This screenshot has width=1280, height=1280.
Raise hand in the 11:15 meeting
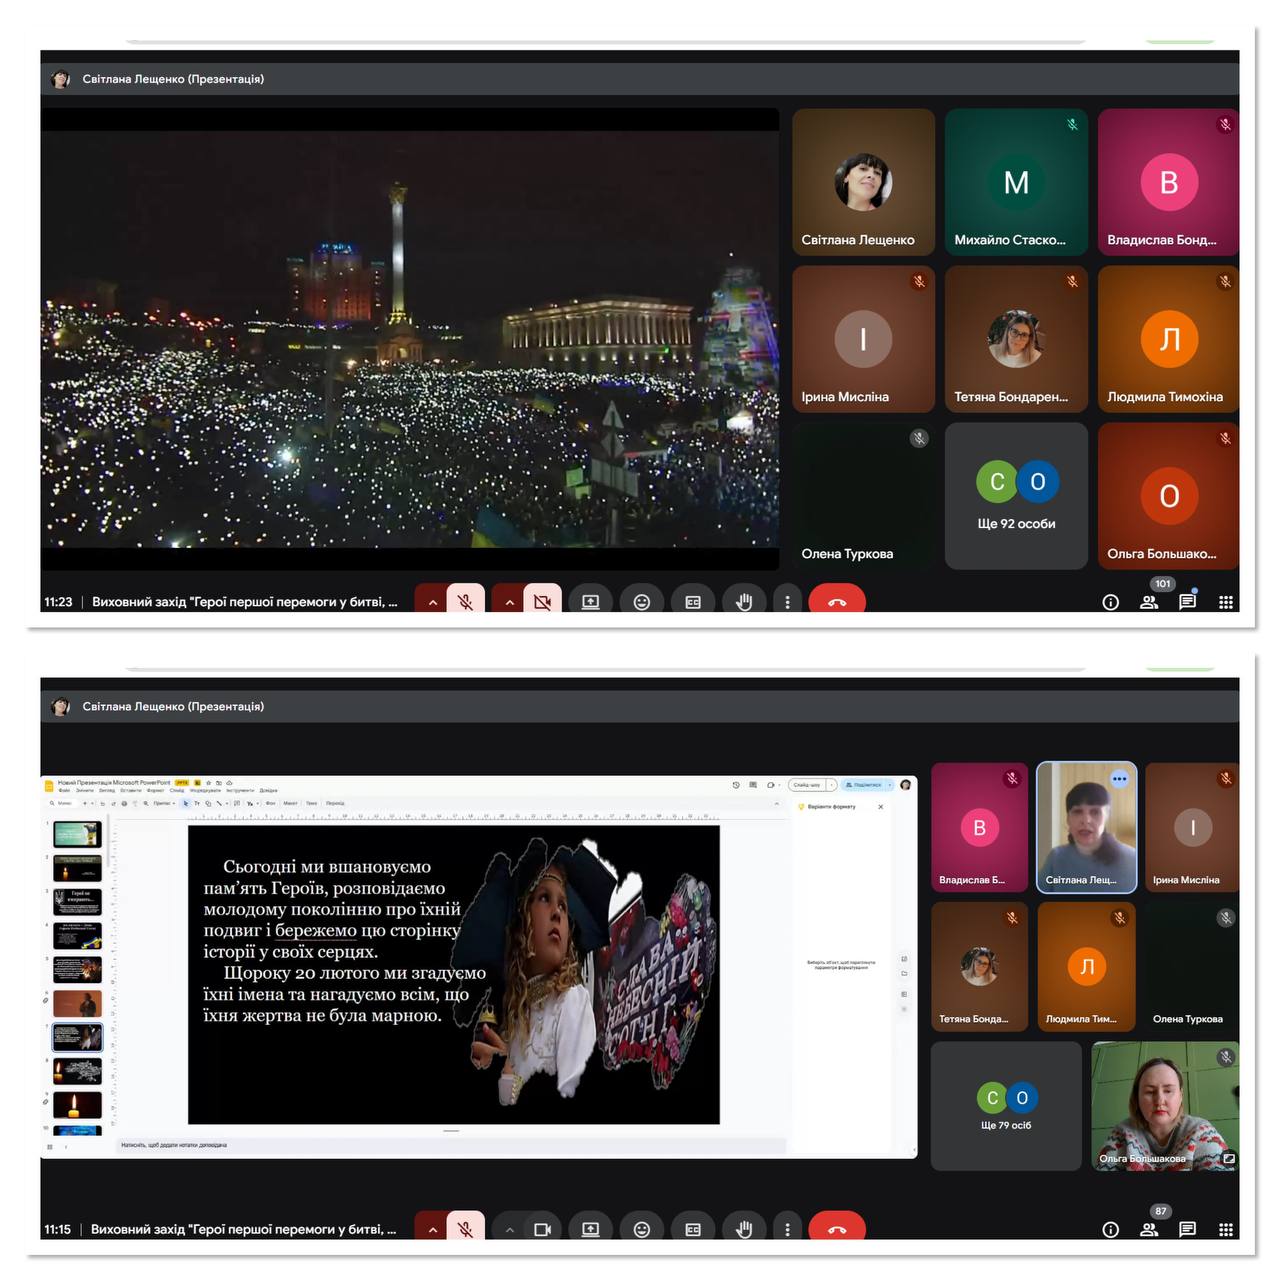tap(743, 1228)
